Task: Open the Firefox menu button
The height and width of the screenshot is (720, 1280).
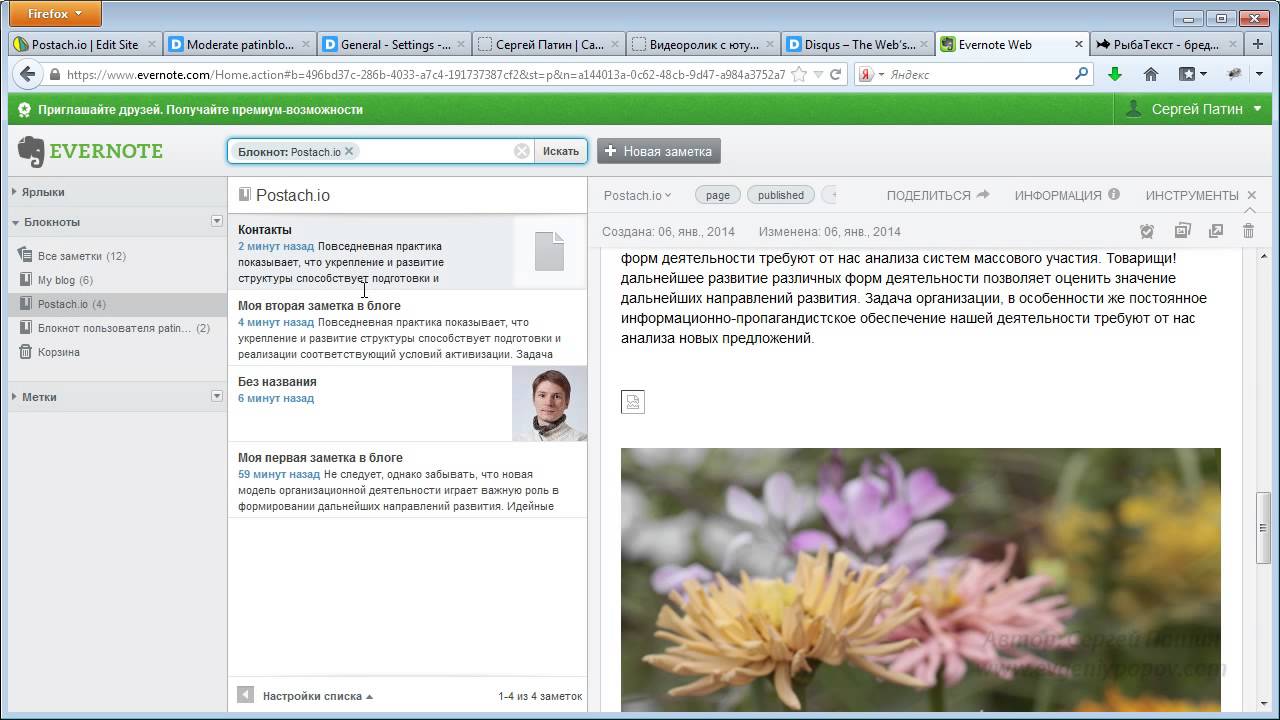Action: pyautogui.click(x=55, y=14)
